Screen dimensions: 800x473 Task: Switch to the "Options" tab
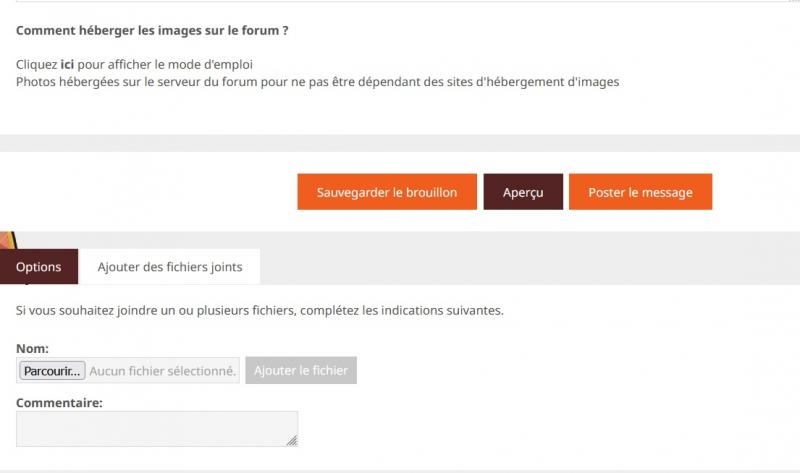[x=39, y=267]
